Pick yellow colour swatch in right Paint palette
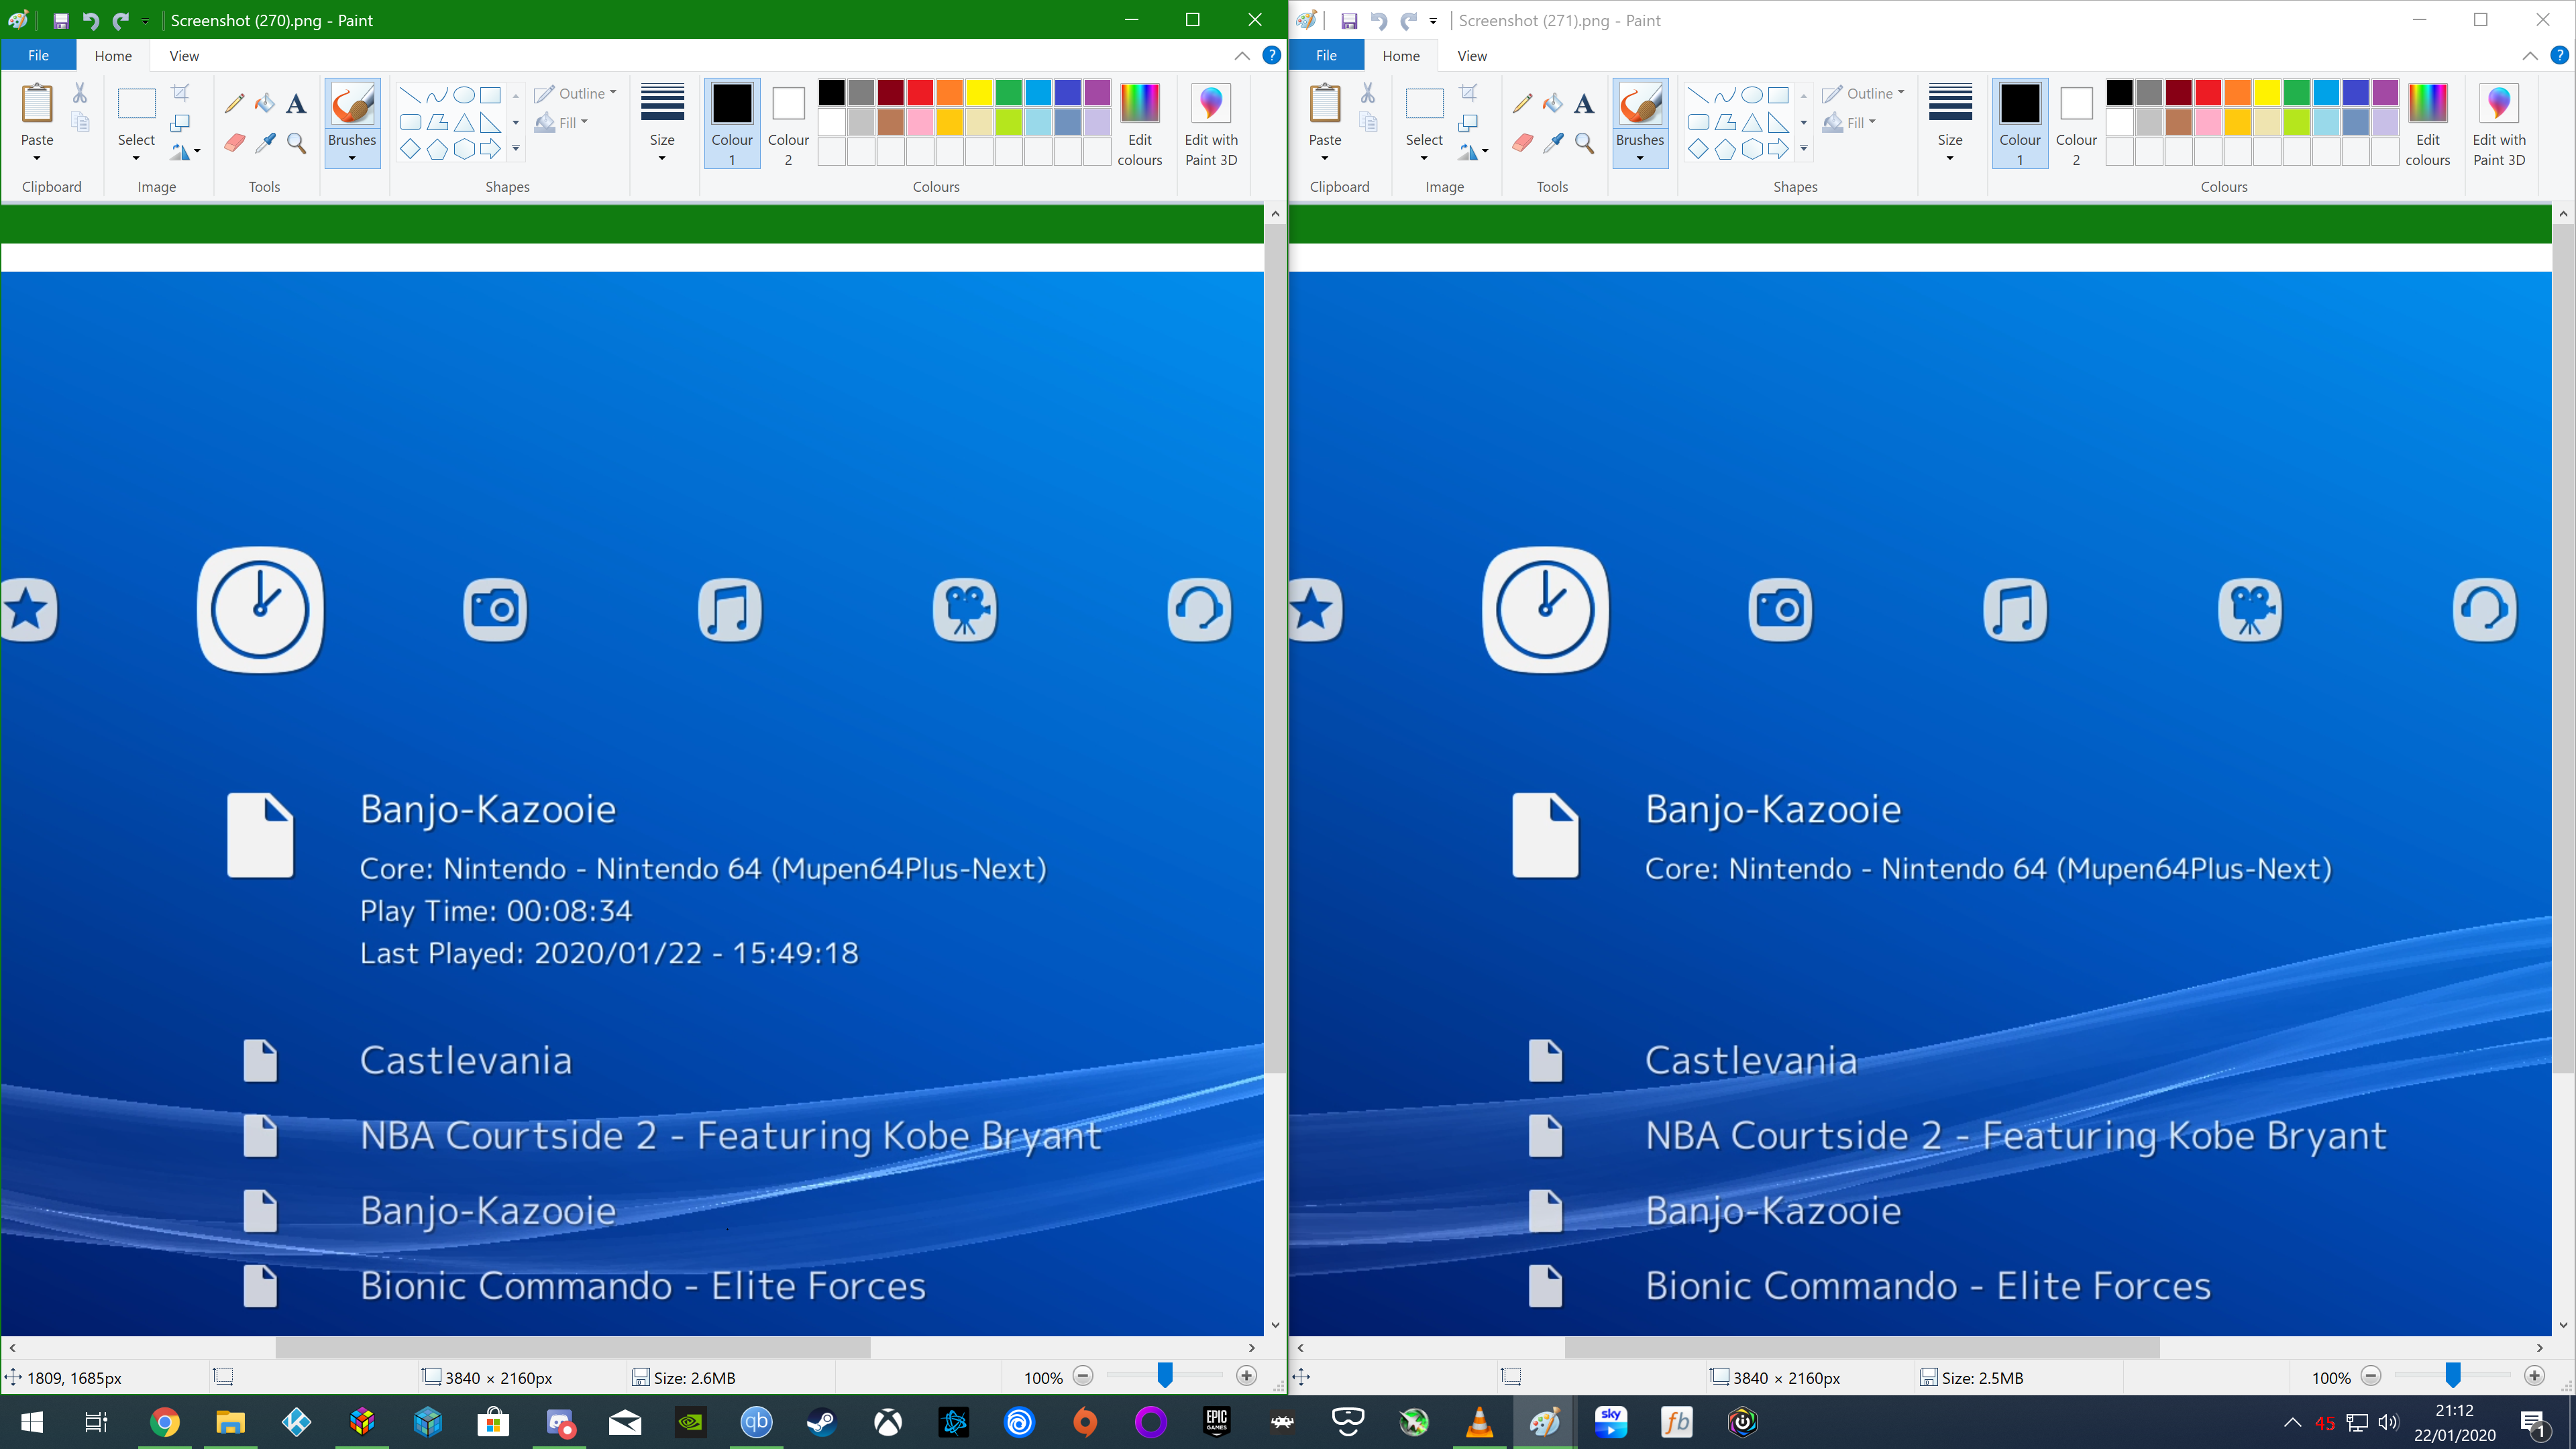The height and width of the screenshot is (1449, 2576). [x=2267, y=92]
